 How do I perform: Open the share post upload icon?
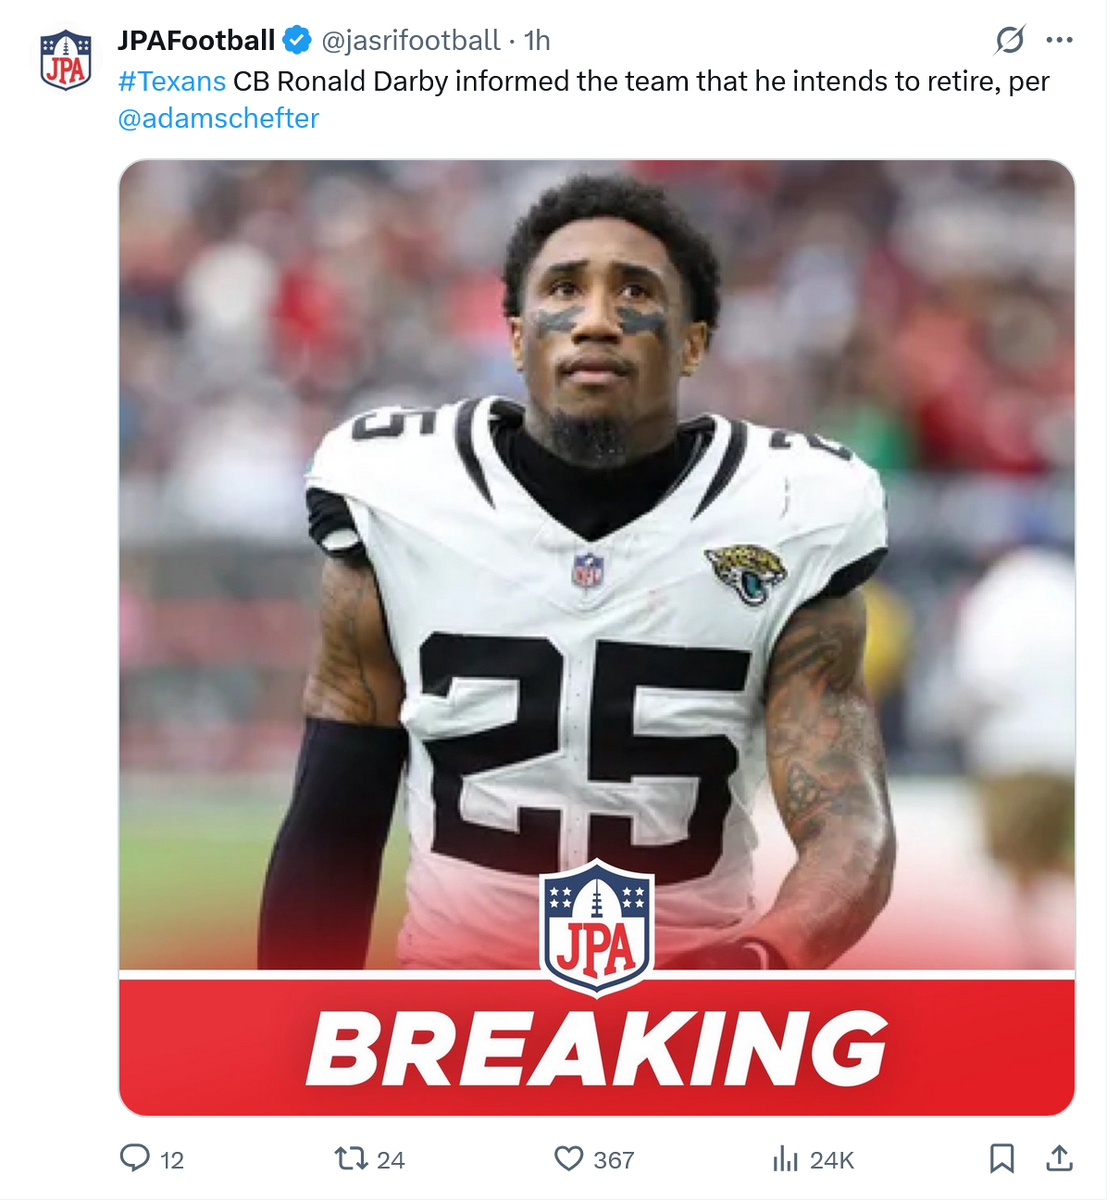1060,1158
